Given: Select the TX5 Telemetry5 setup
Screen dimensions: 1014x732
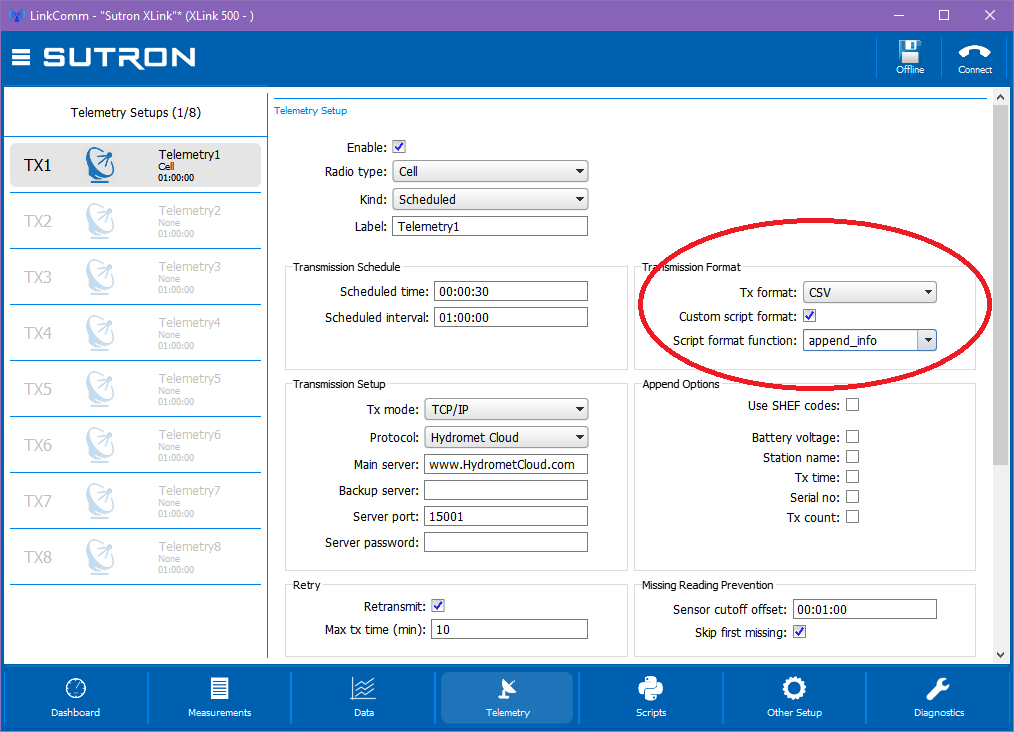Looking at the screenshot, I should point(135,389).
